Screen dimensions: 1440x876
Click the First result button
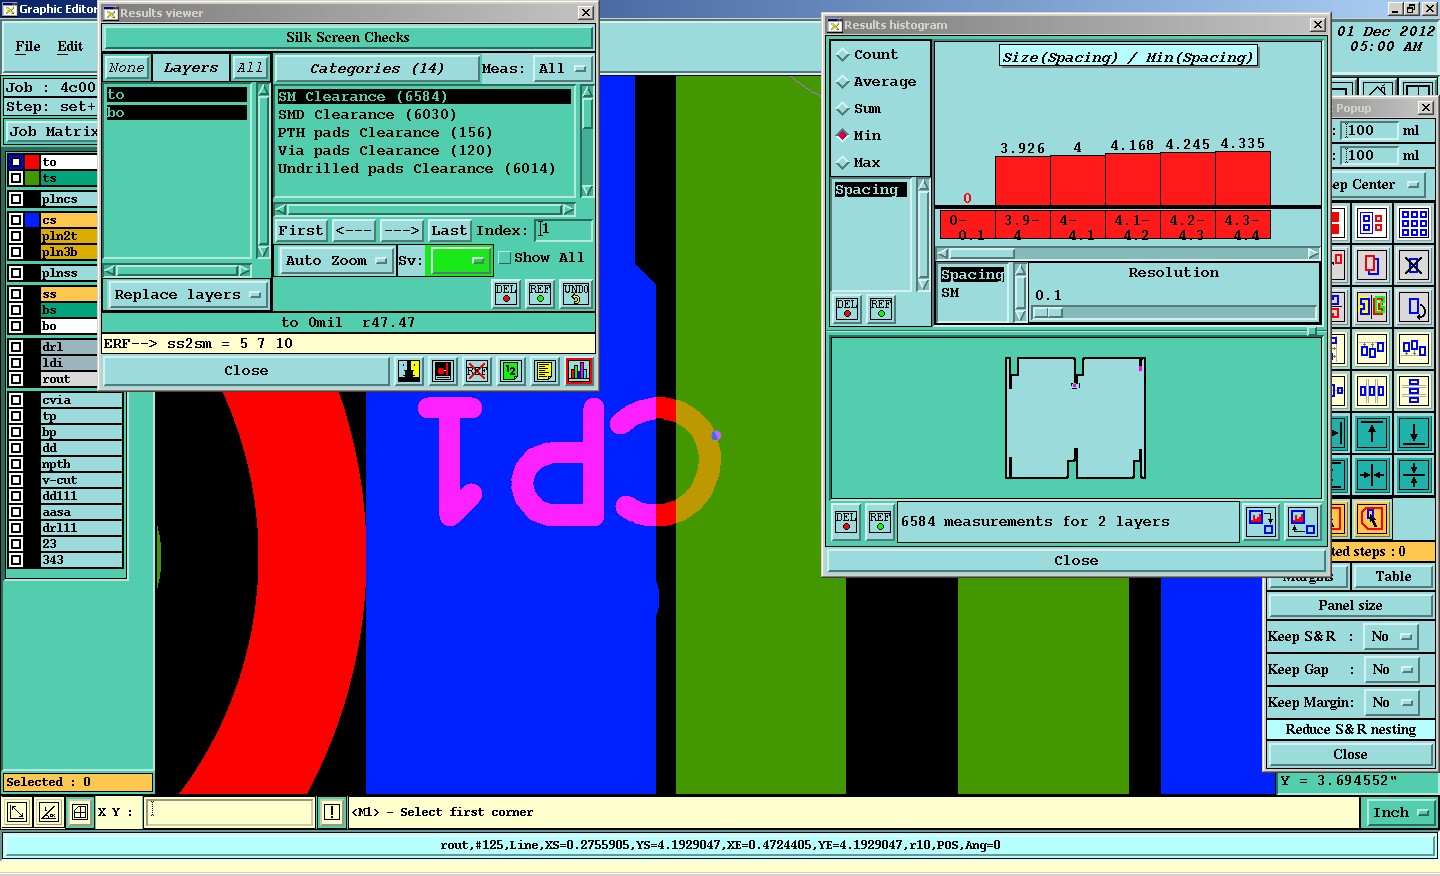pyautogui.click(x=301, y=231)
